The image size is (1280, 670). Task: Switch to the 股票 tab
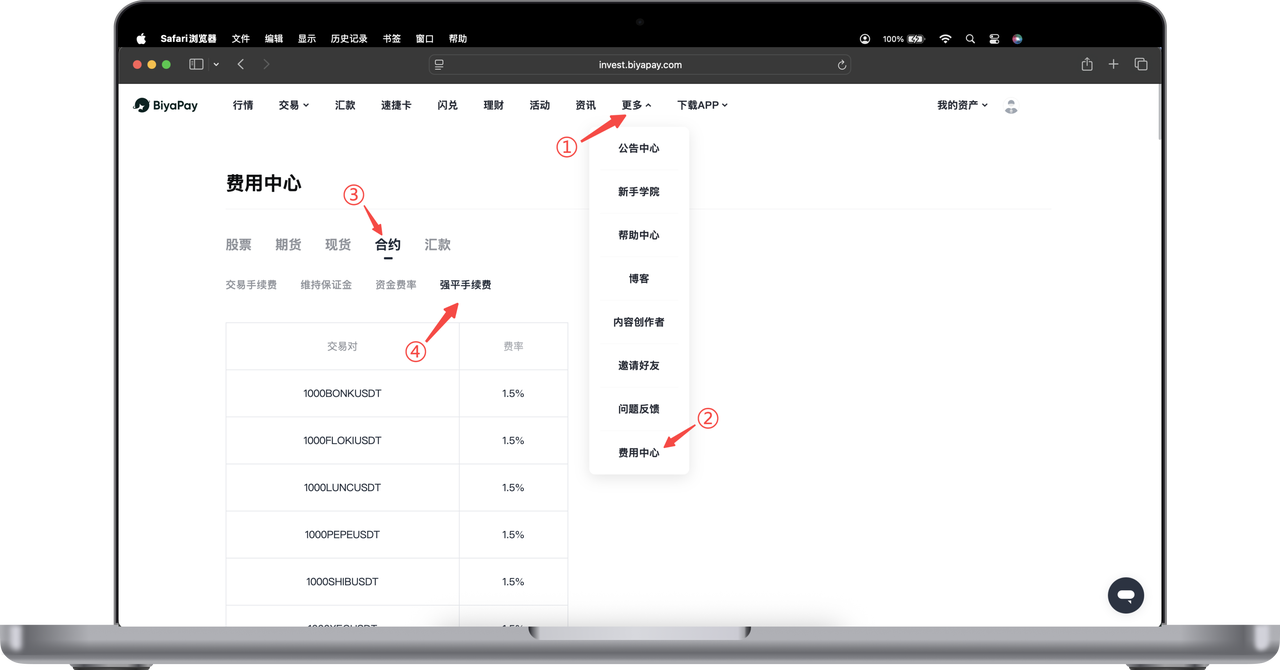[x=238, y=245]
